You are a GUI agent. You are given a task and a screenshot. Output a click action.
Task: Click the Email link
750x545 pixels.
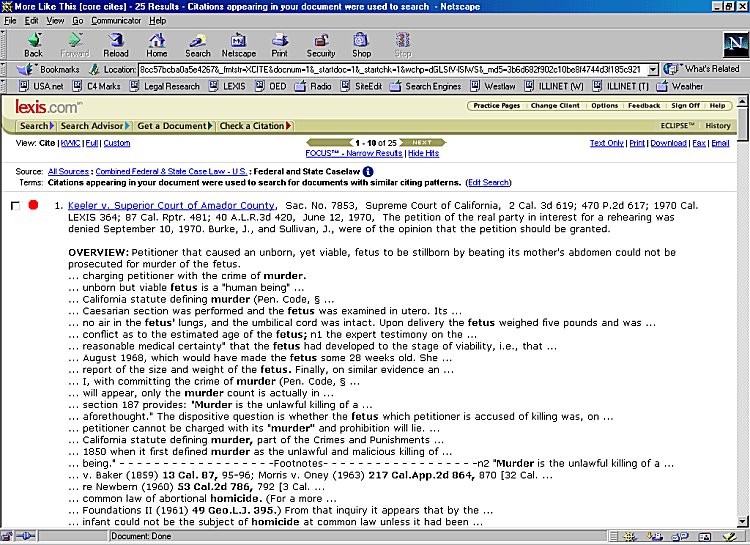coord(720,143)
